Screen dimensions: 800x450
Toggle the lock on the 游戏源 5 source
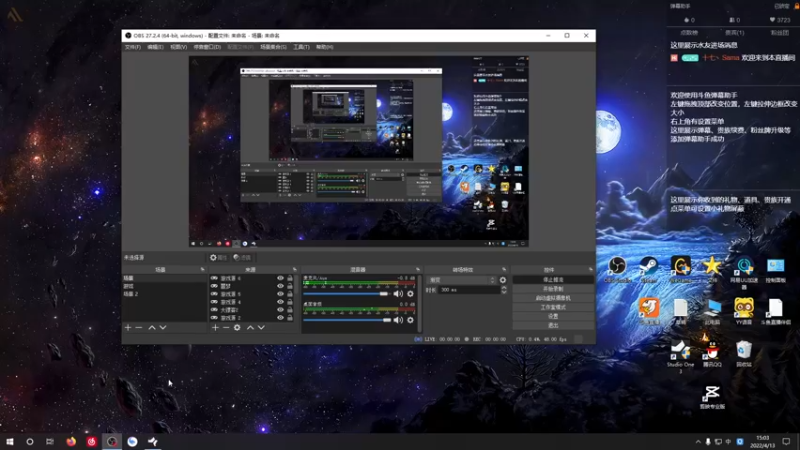tap(290, 294)
